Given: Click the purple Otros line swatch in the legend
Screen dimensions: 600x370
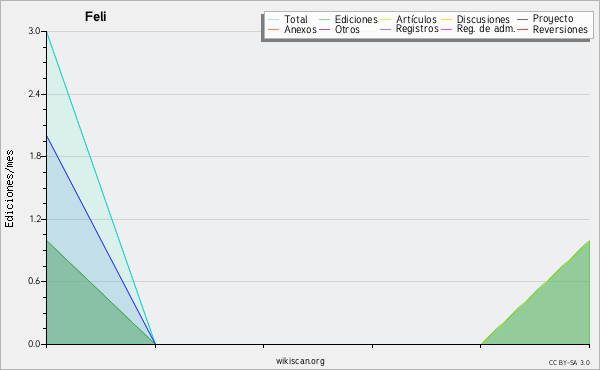Looking at the screenshot, I should pos(324,29).
